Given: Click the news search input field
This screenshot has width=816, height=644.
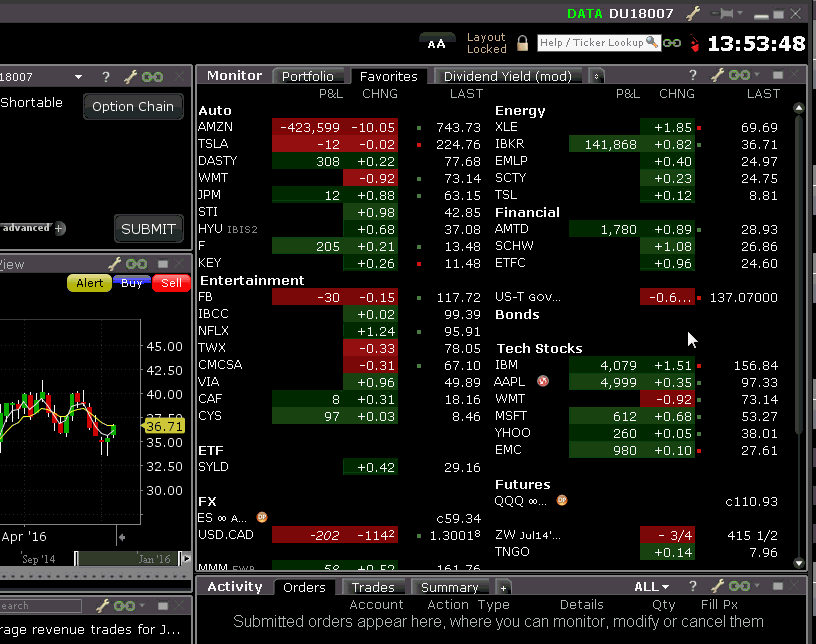Looking at the screenshot, I should click(41, 606).
